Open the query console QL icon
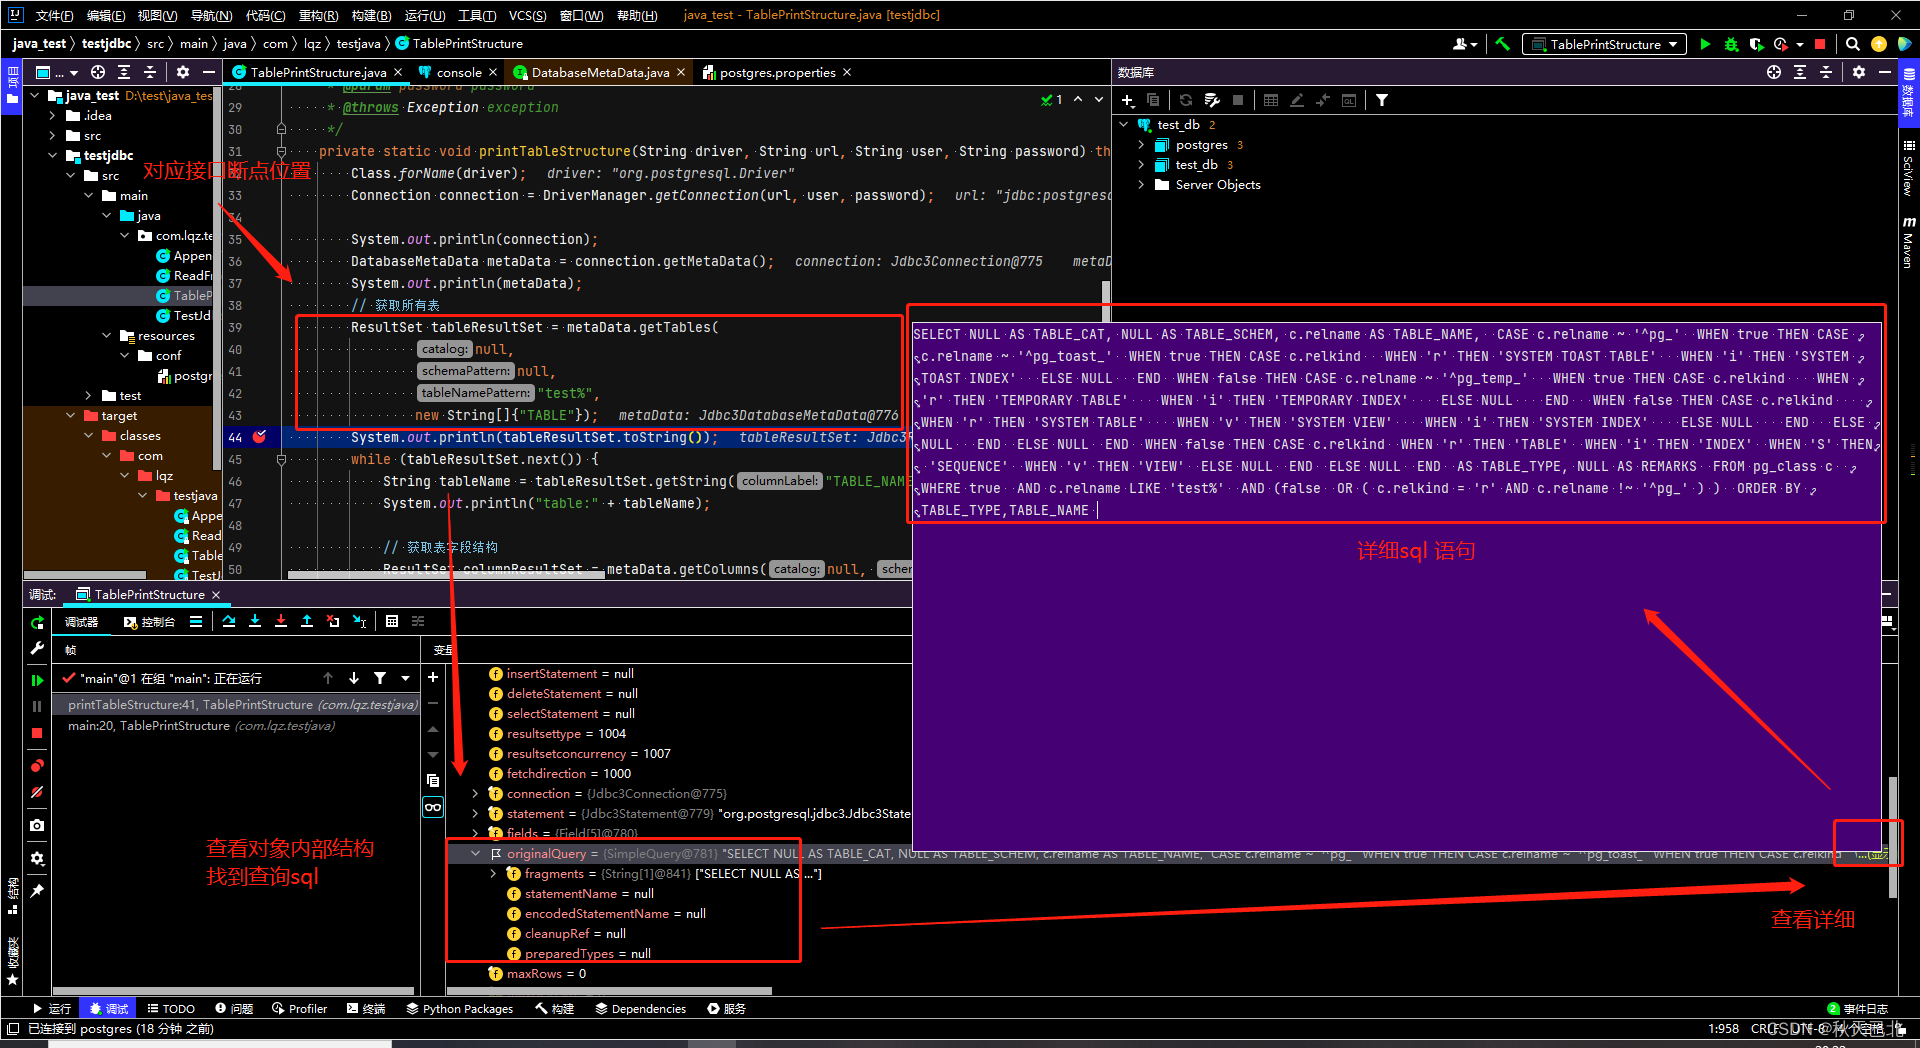Image resolution: width=1920 pixels, height=1048 pixels. point(1349,100)
